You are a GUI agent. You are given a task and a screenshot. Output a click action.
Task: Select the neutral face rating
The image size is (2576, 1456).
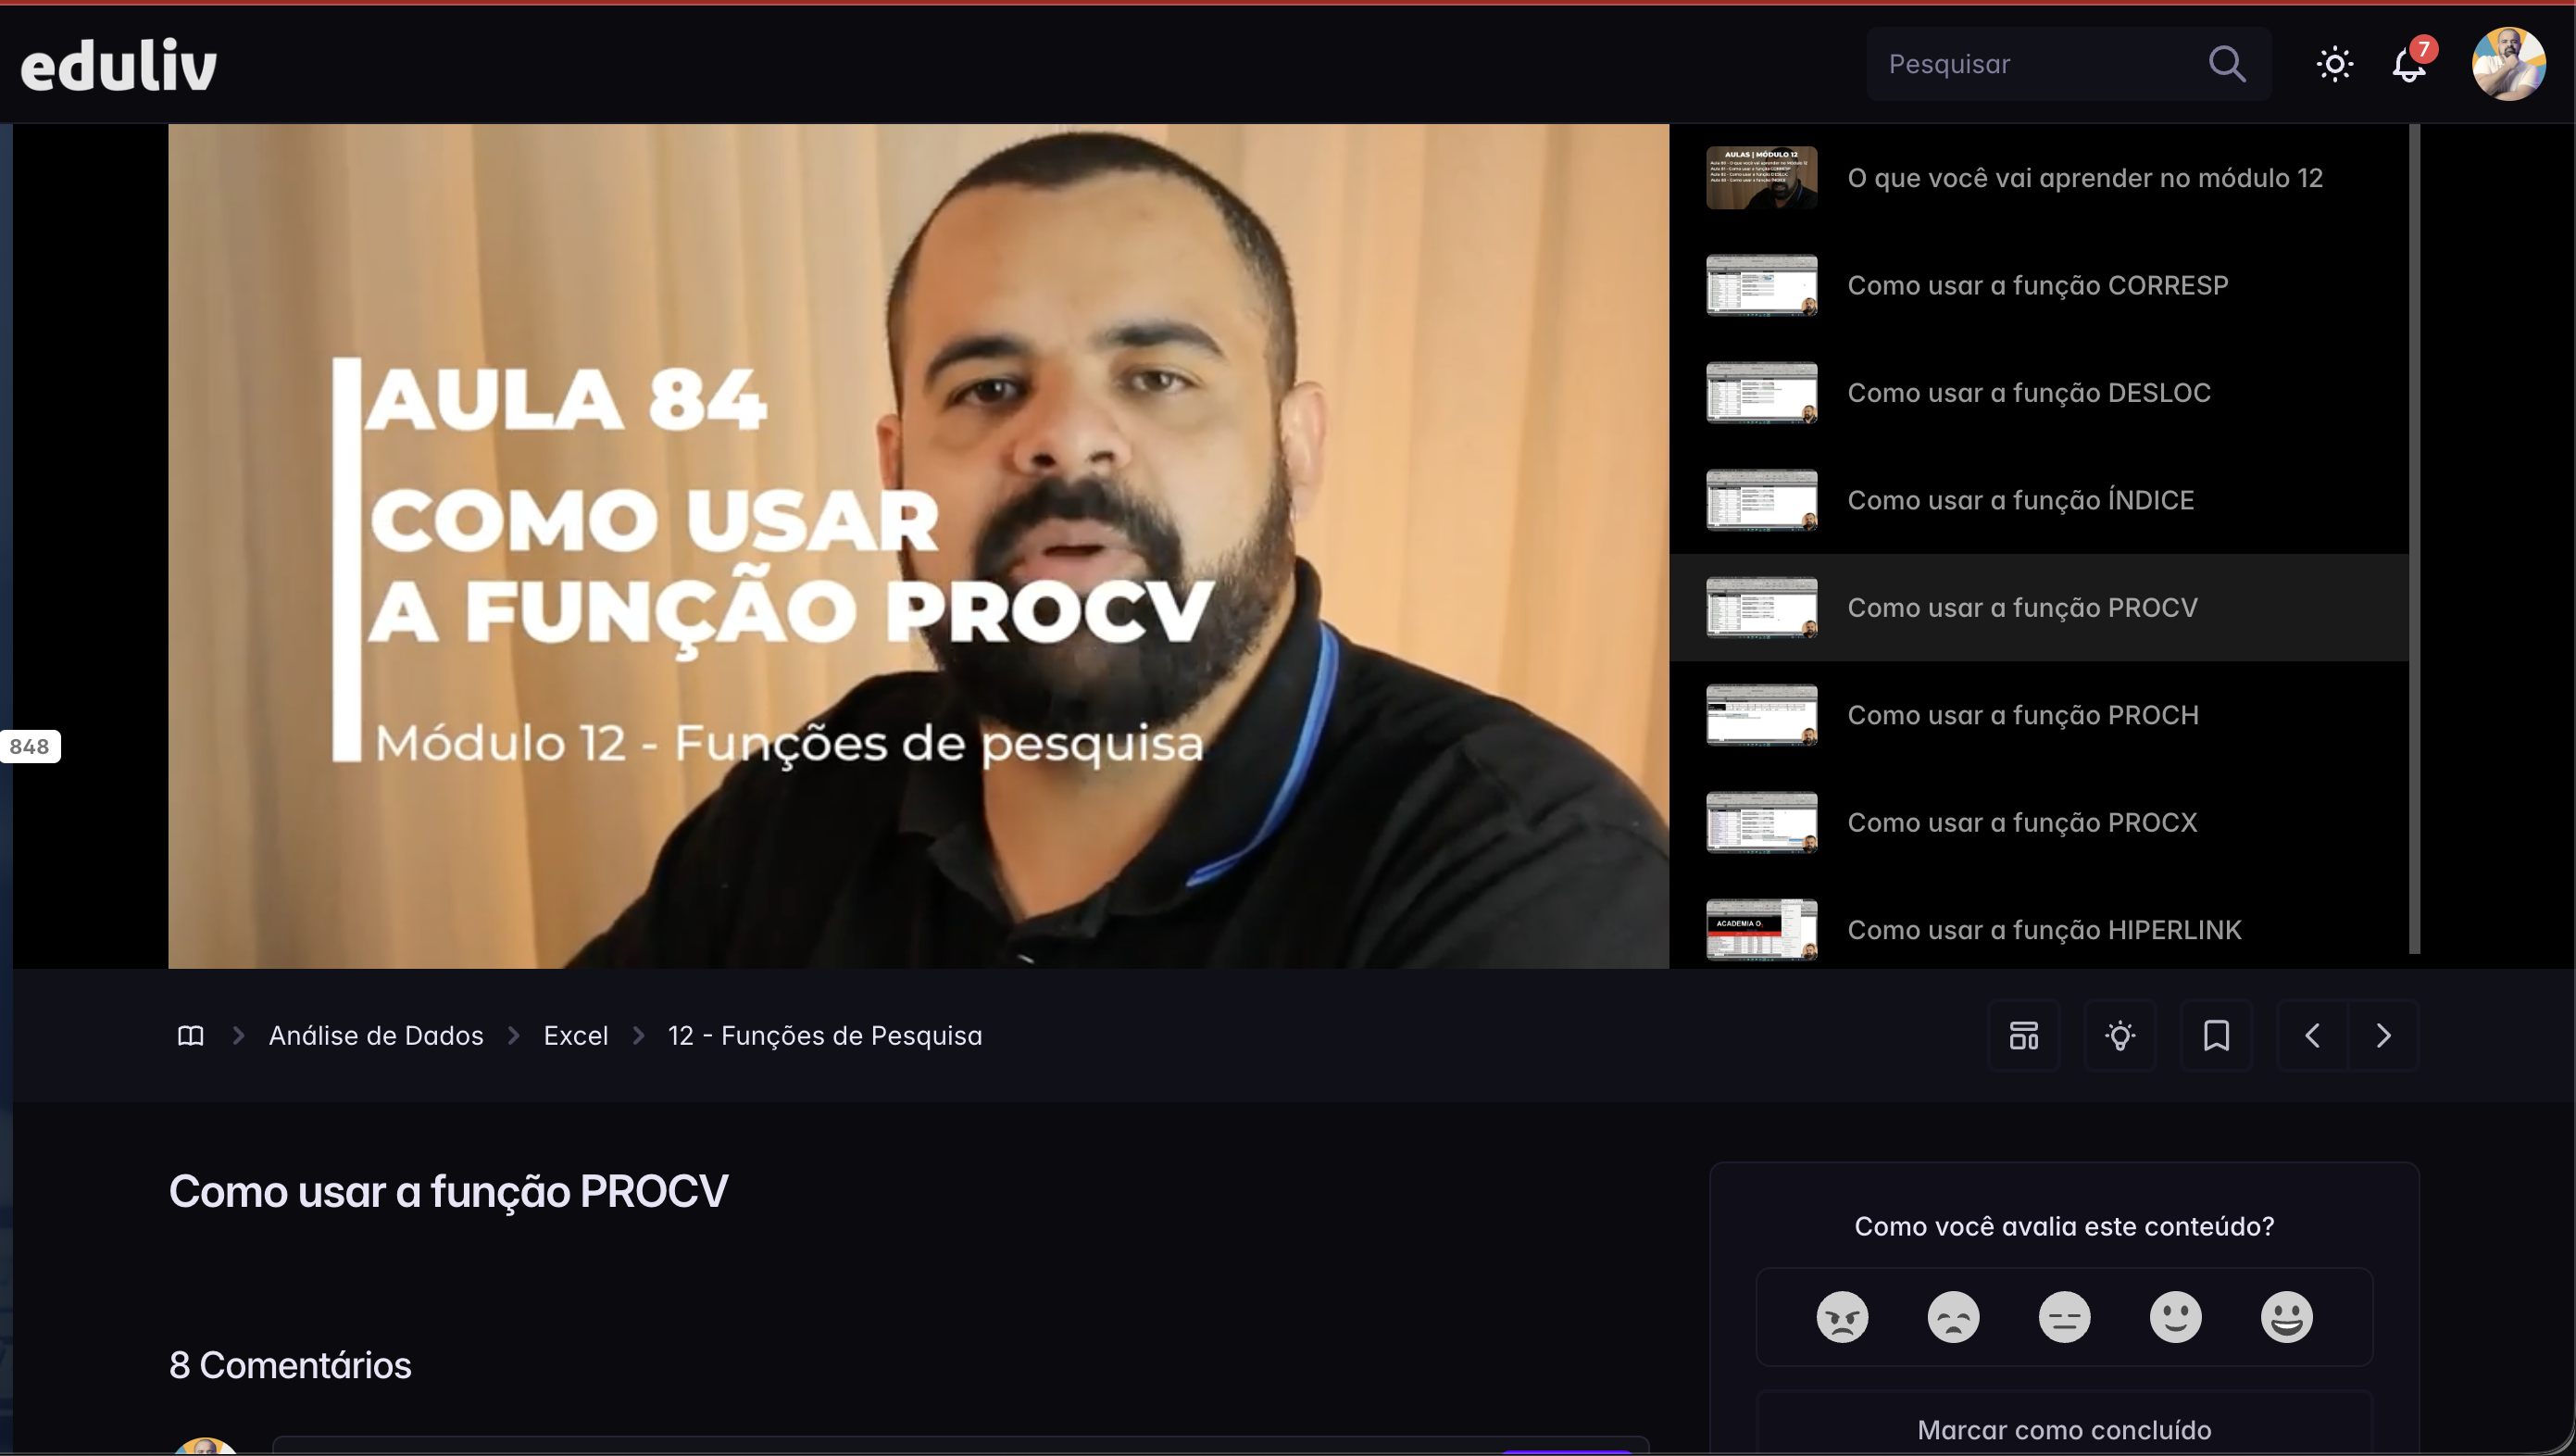click(x=2064, y=1316)
